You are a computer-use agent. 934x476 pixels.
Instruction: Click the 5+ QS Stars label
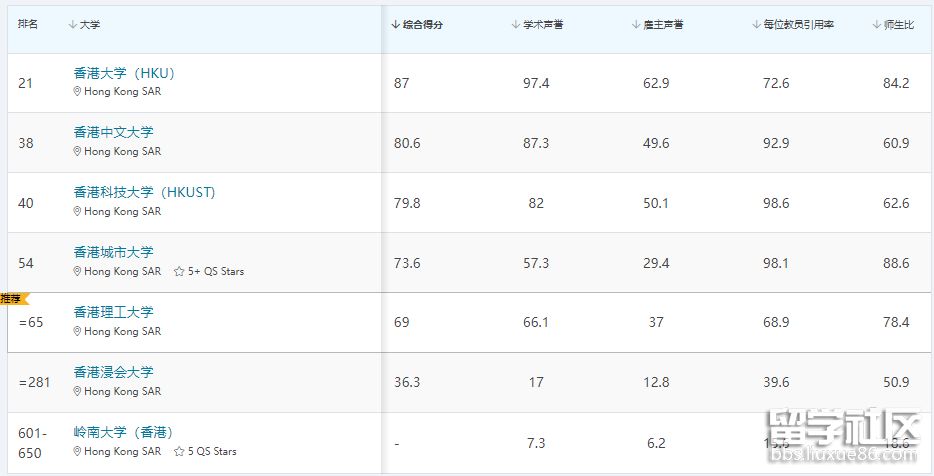(x=216, y=272)
